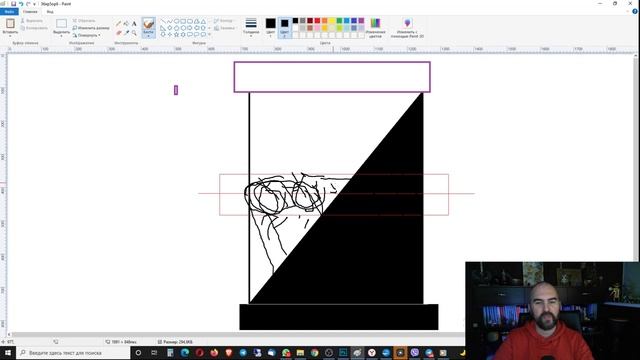Select the Color picker eyedropper tool
The height and width of the screenshot is (360, 640).
tap(127, 33)
